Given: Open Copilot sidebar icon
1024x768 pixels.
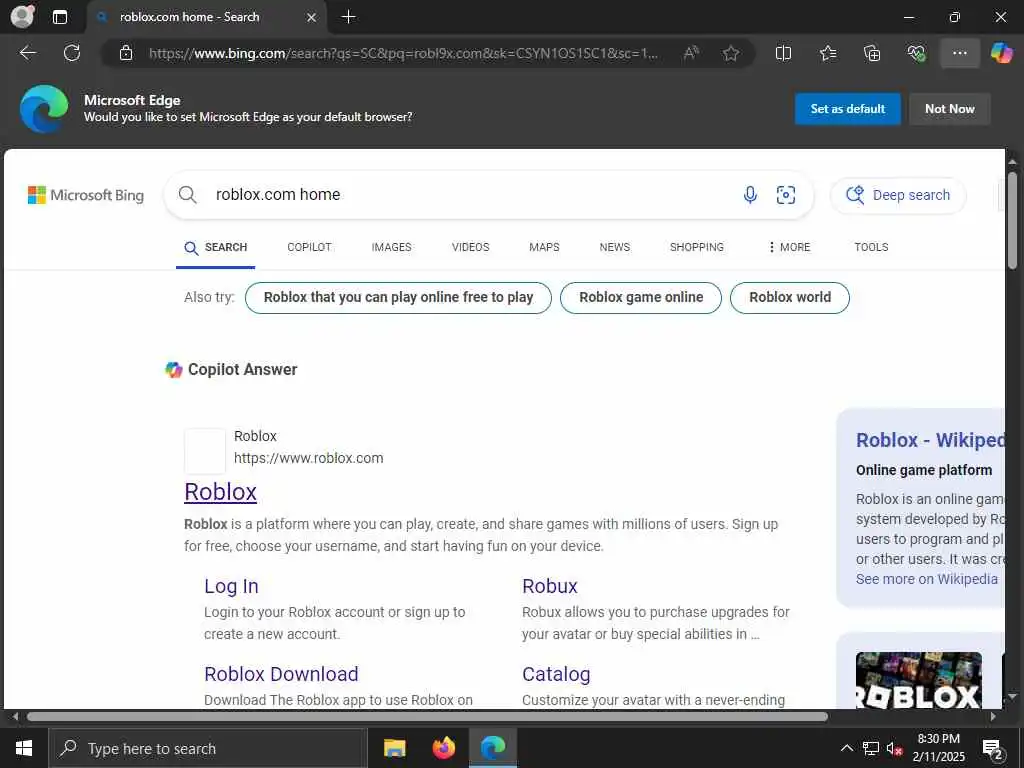Looking at the screenshot, I should [x=1001, y=53].
